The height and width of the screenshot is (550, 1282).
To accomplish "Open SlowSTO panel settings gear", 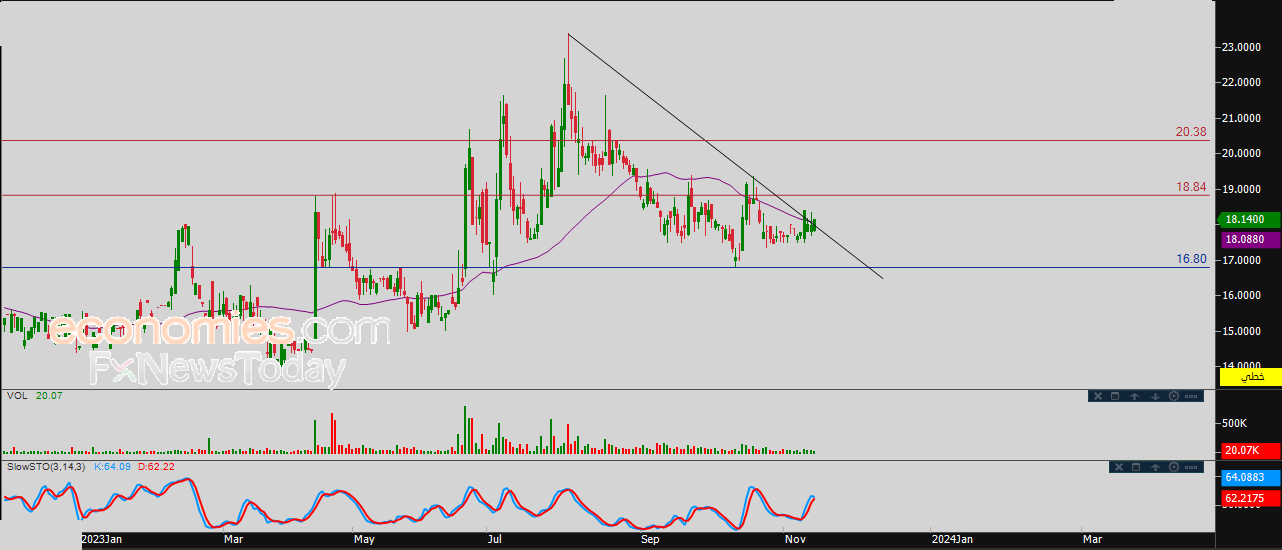I will click(x=1174, y=467).
